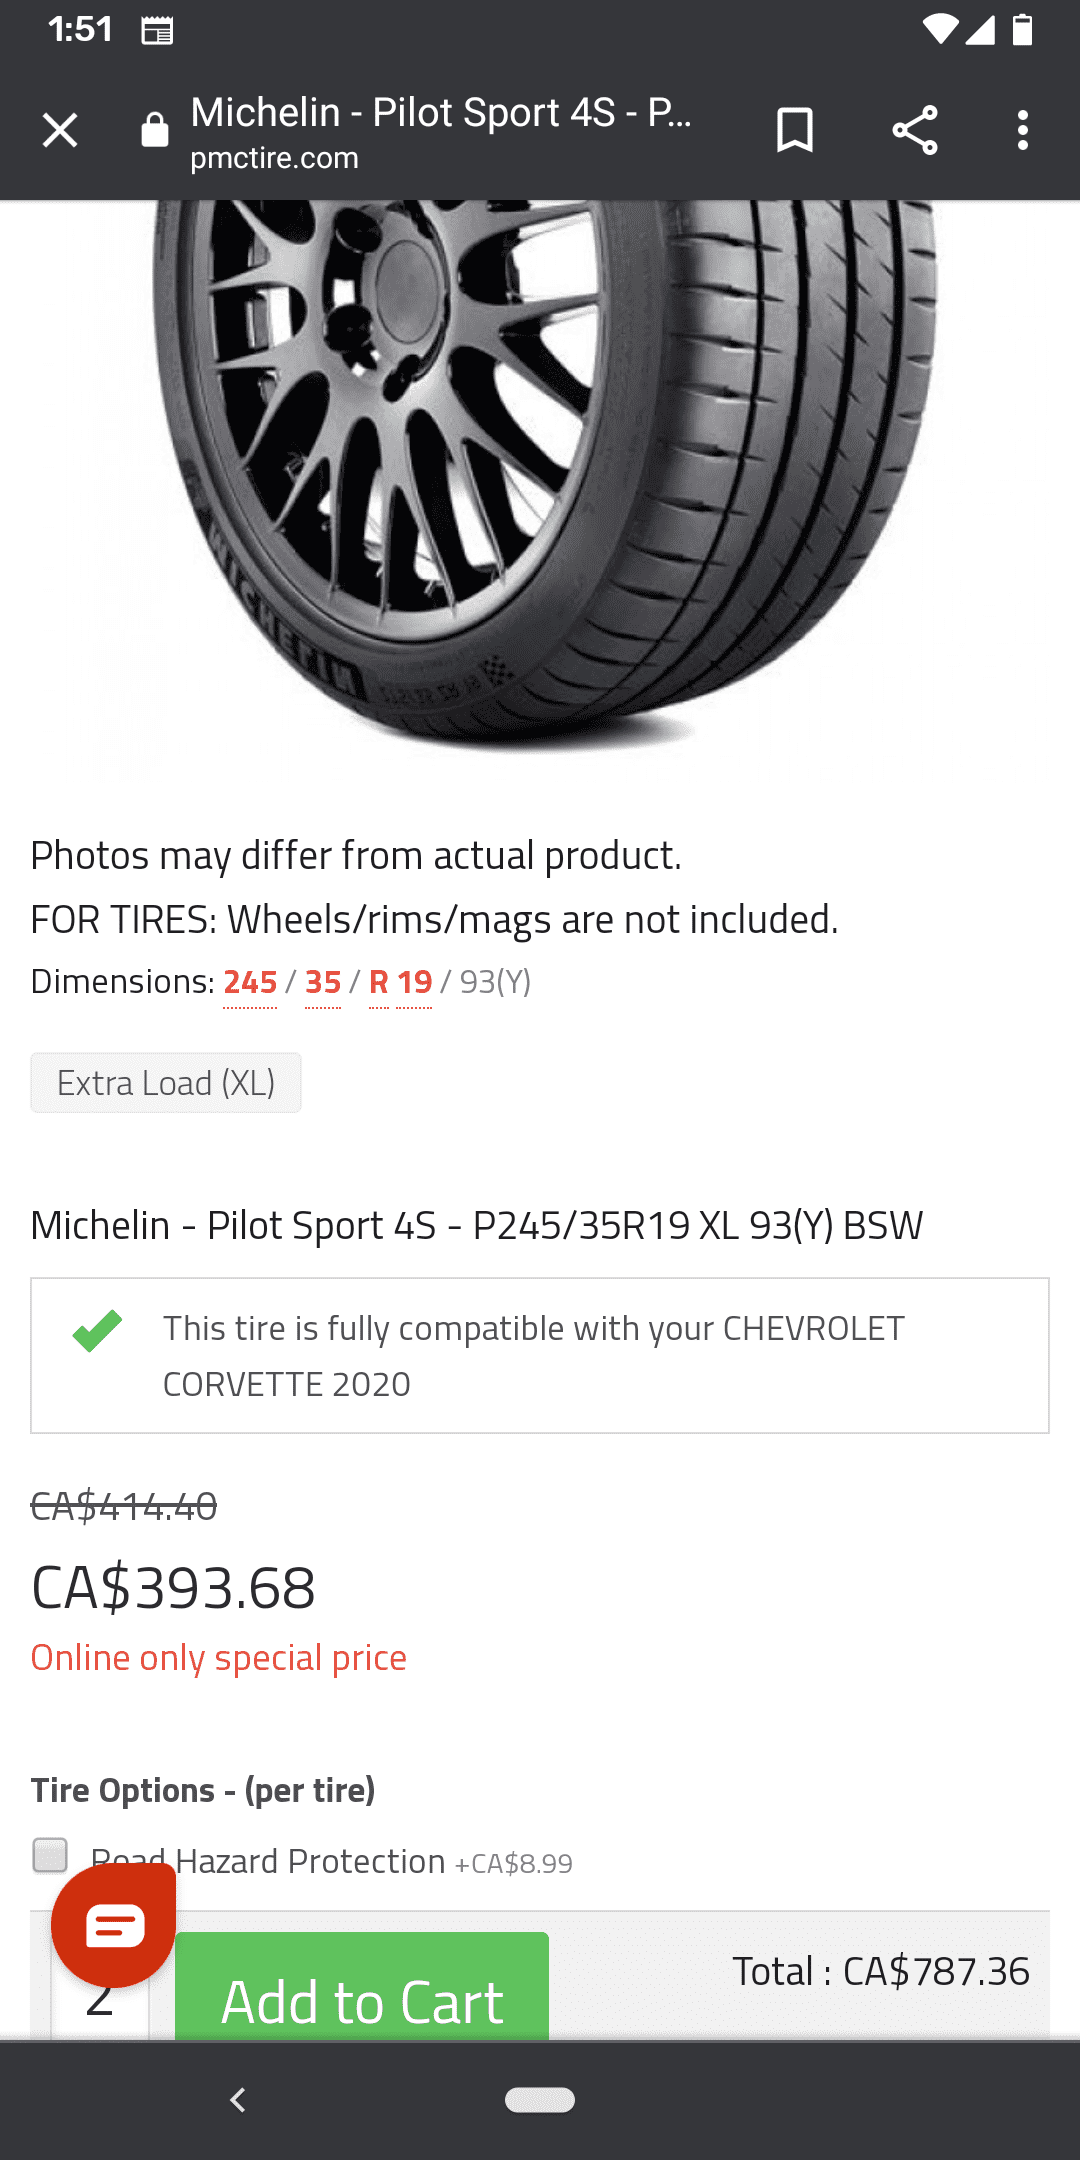The image size is (1080, 2160).
Task: Click the R 19 rim size link
Action: (x=400, y=982)
